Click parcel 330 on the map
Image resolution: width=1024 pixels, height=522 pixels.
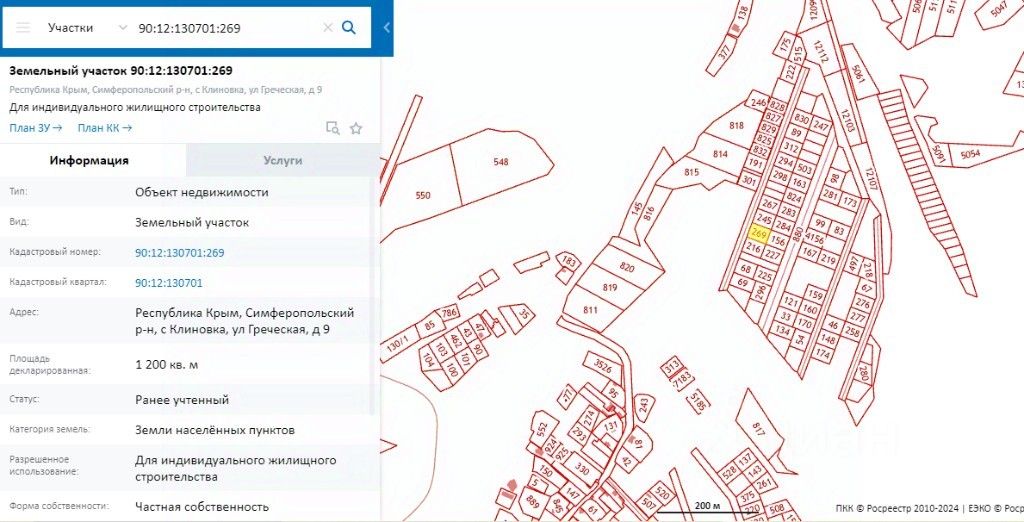pyautogui.click(x=581, y=469)
